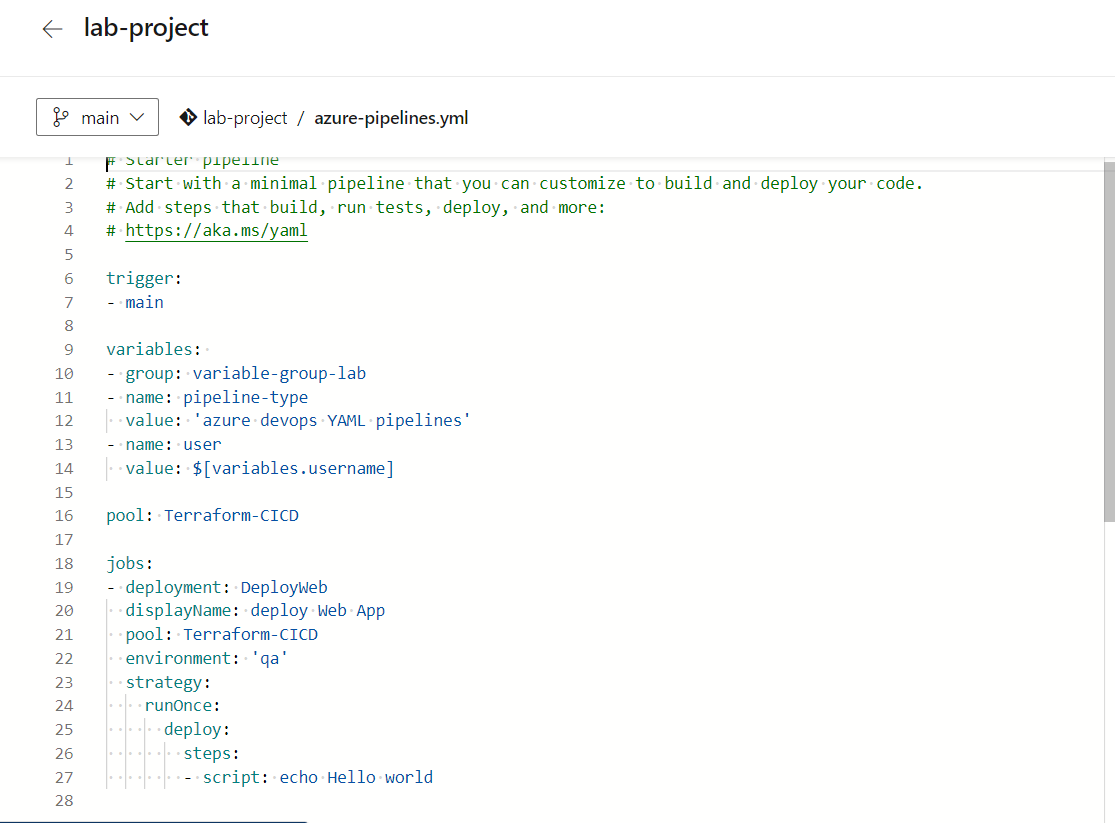Open the https://aka.ms/yaml link
1115x823 pixels.
216,231
